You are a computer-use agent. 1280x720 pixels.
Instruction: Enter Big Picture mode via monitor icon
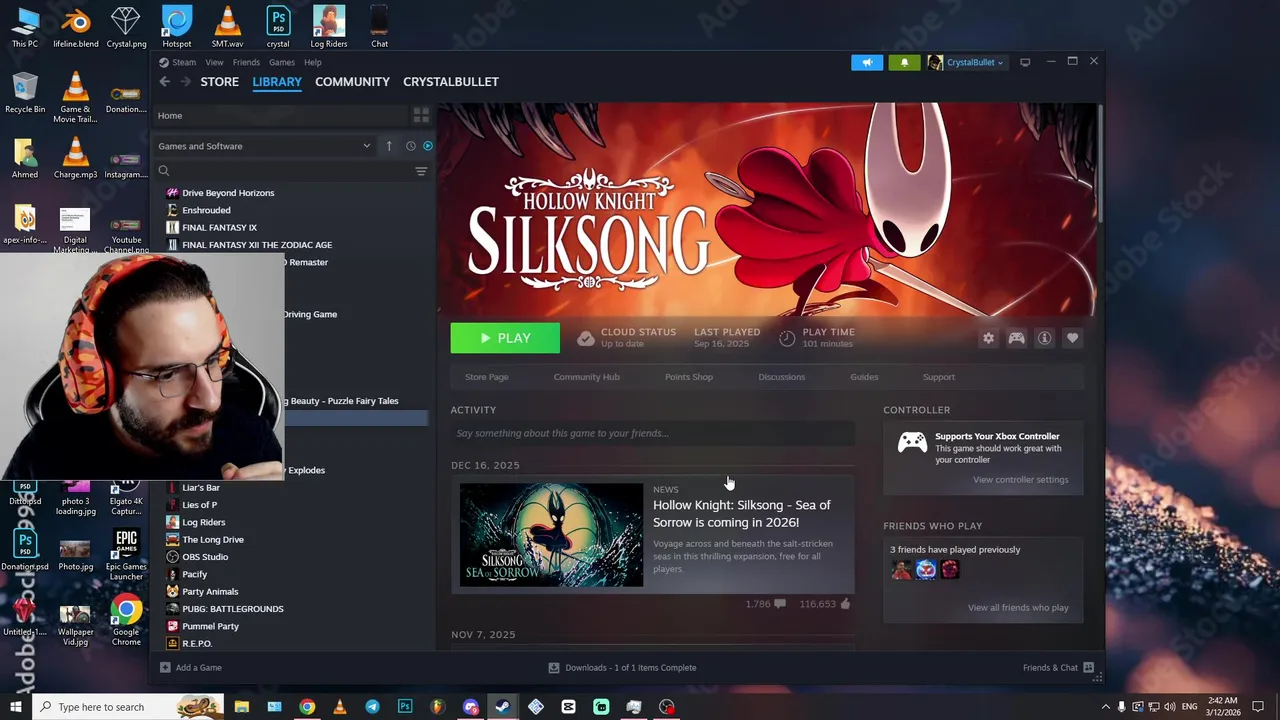tap(1025, 62)
